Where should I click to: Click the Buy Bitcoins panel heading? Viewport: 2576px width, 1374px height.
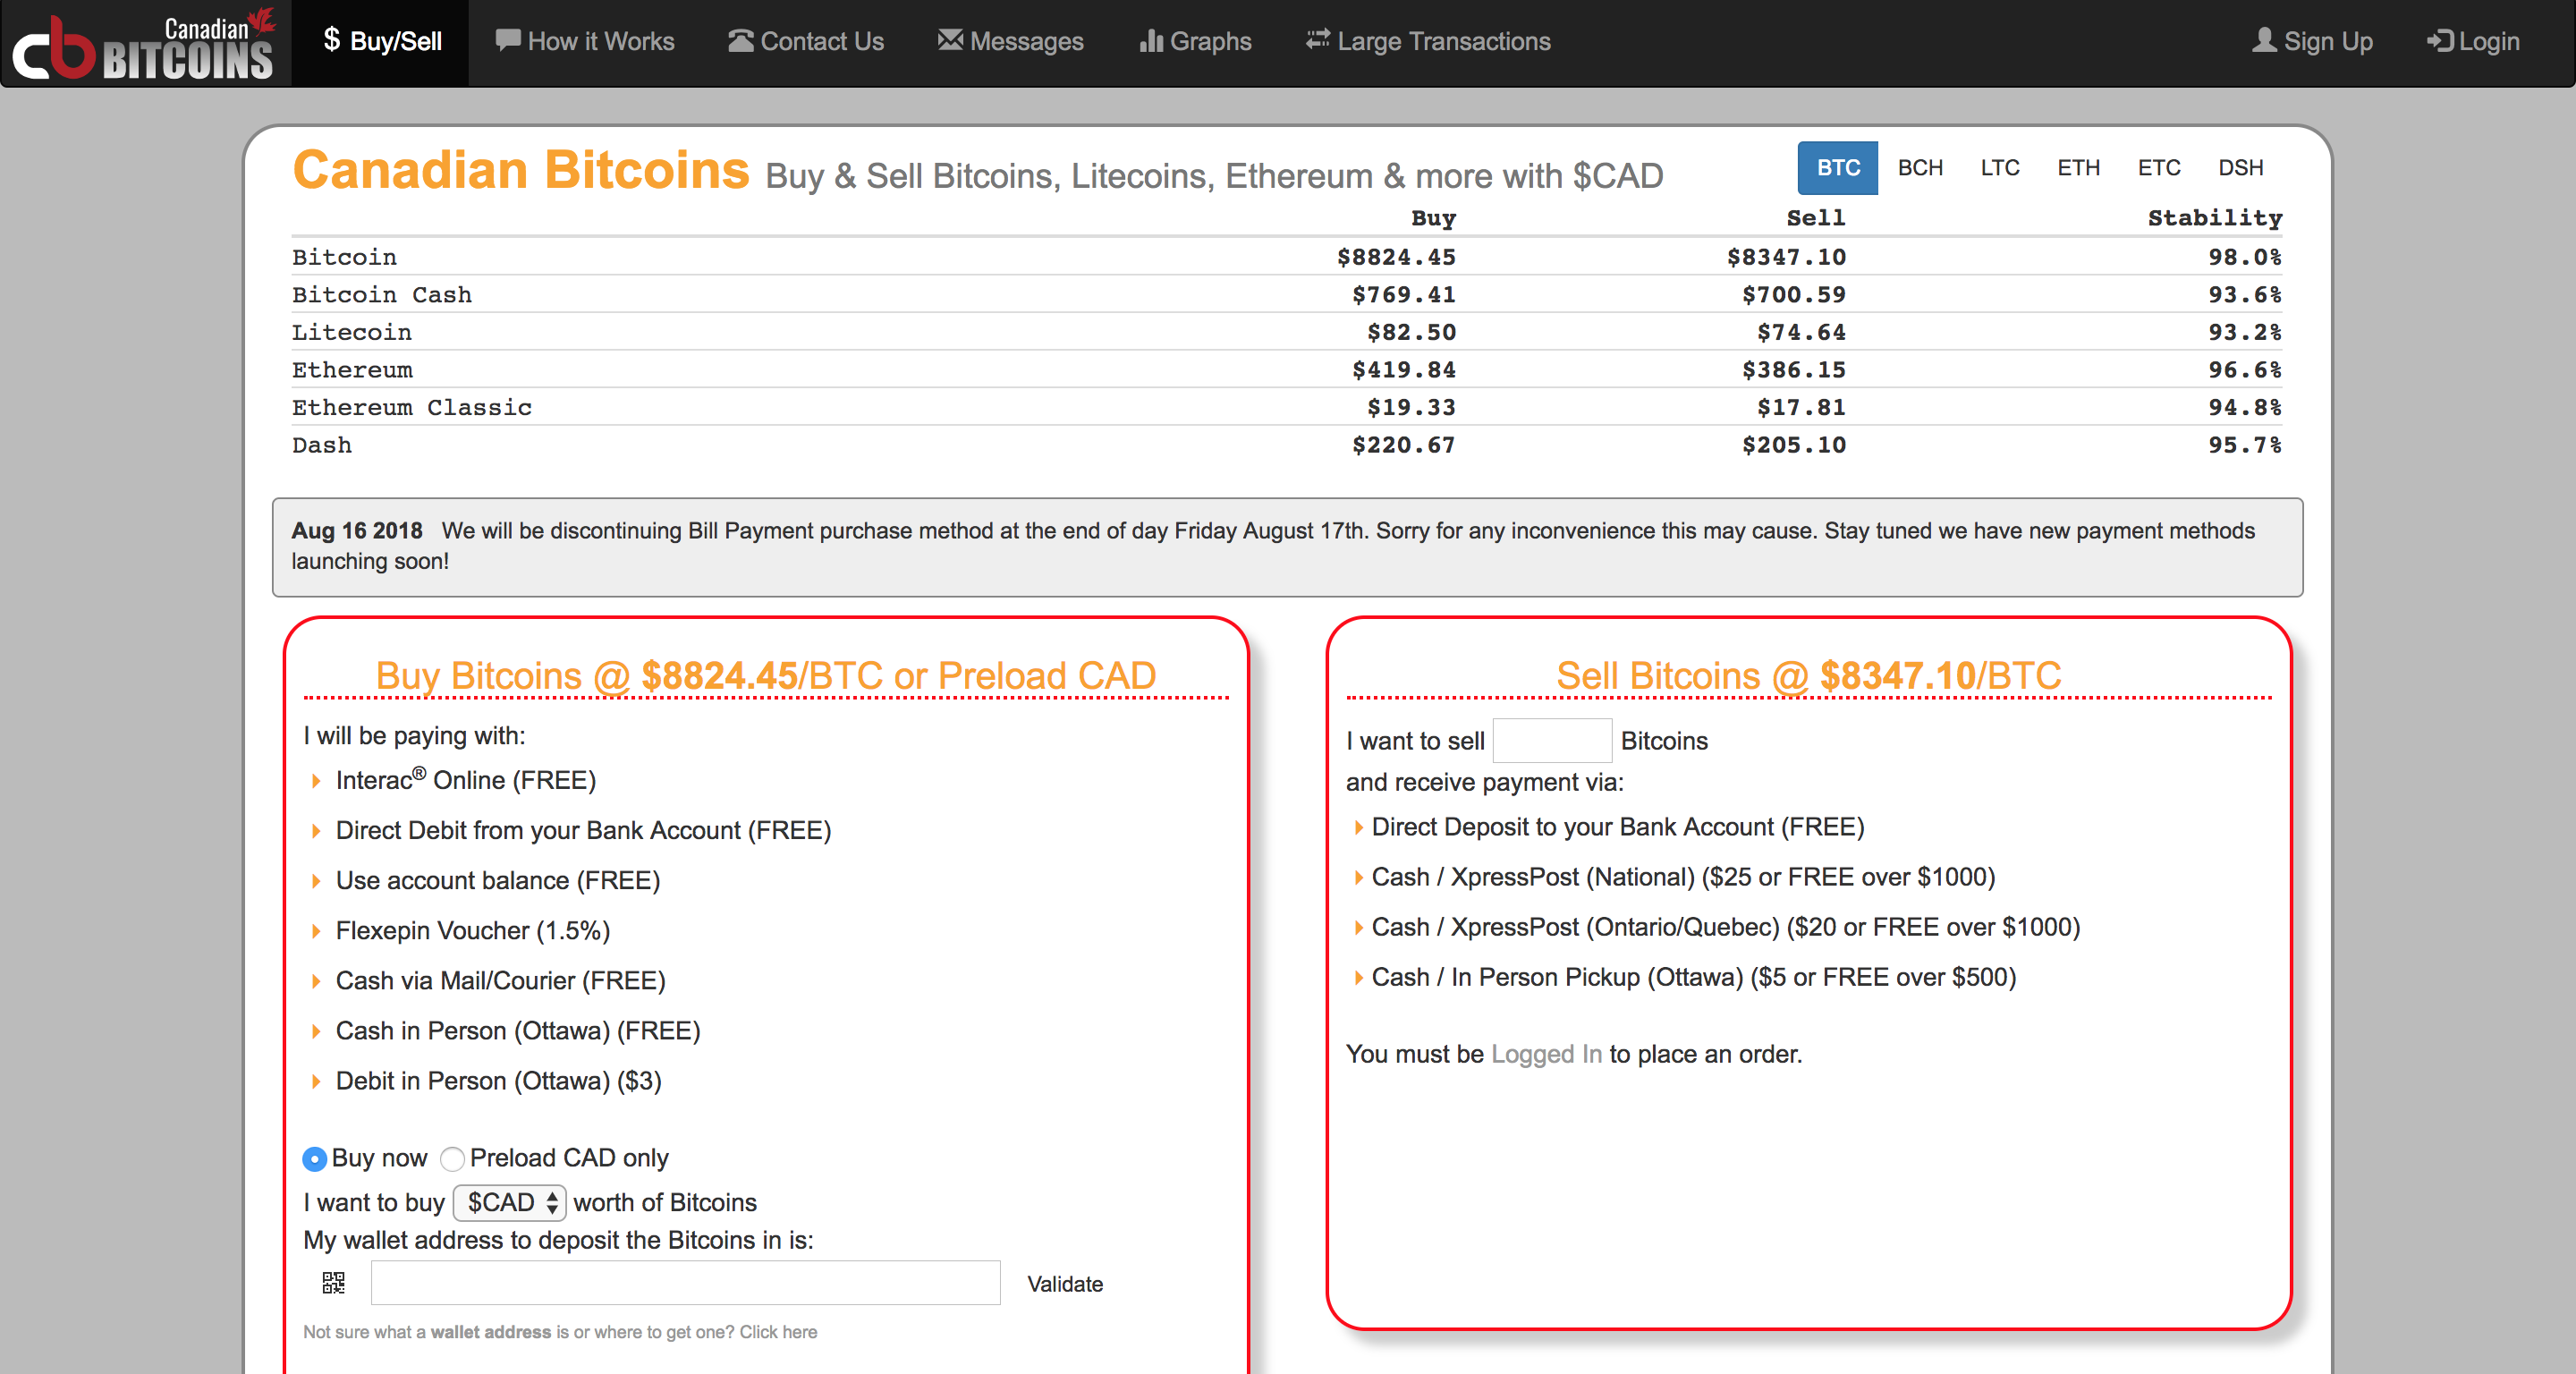coord(766,676)
